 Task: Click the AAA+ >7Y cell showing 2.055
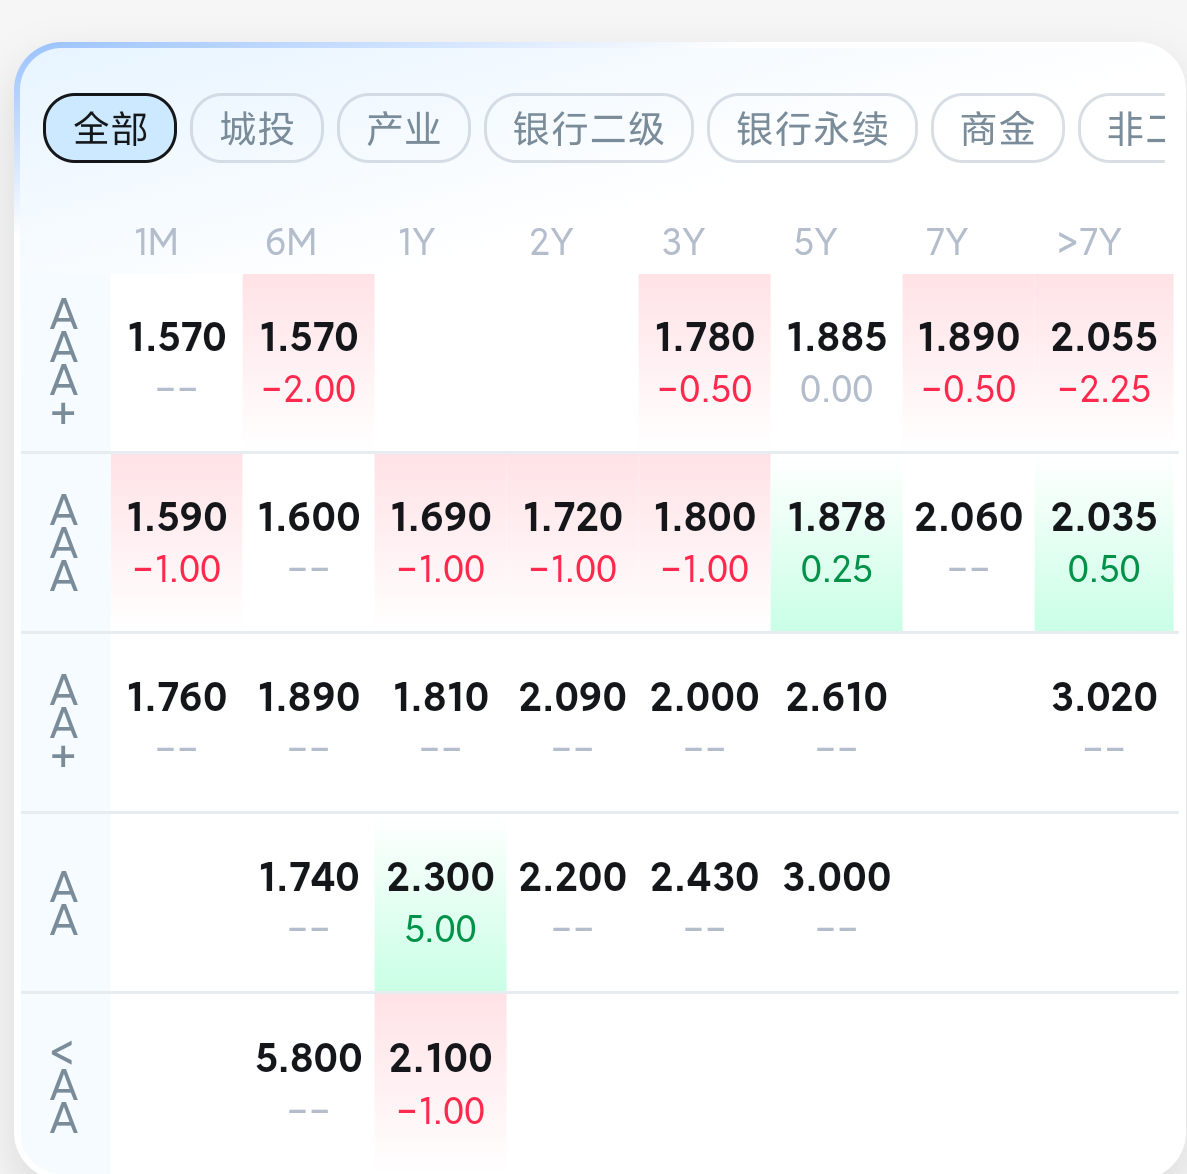[x=1104, y=362]
